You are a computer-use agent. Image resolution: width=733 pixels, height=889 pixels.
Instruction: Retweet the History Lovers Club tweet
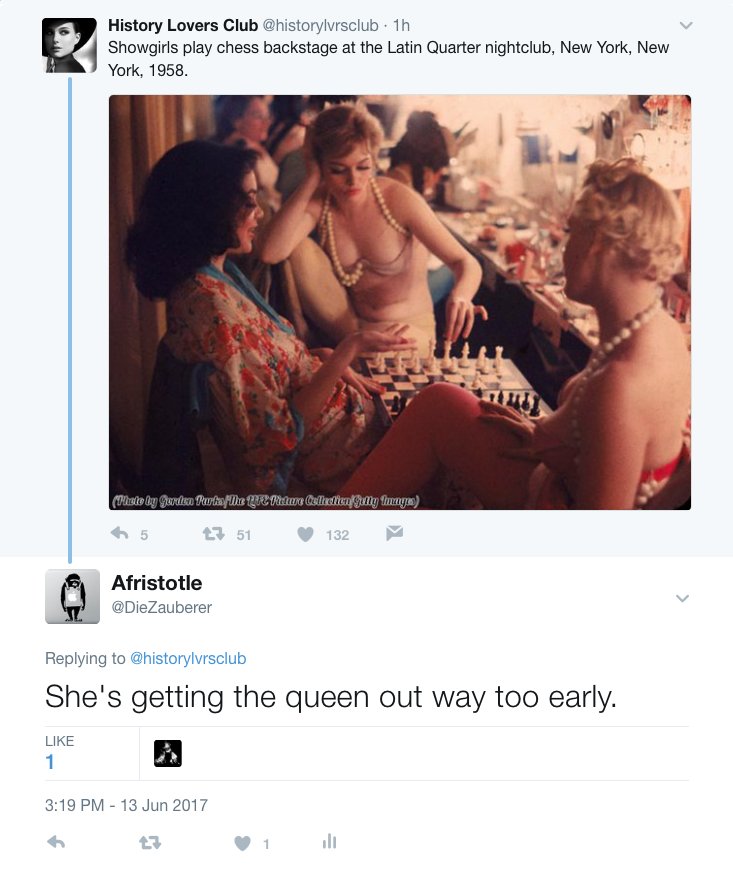click(211, 535)
